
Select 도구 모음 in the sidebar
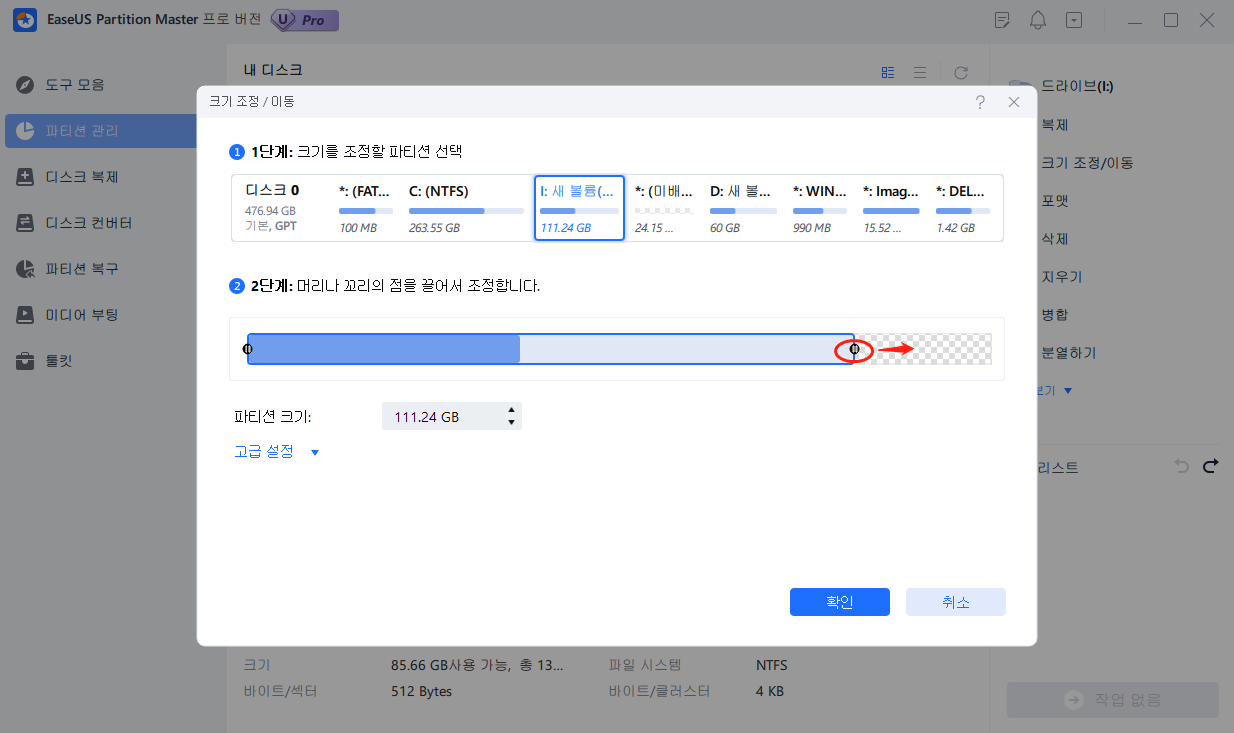pos(75,85)
